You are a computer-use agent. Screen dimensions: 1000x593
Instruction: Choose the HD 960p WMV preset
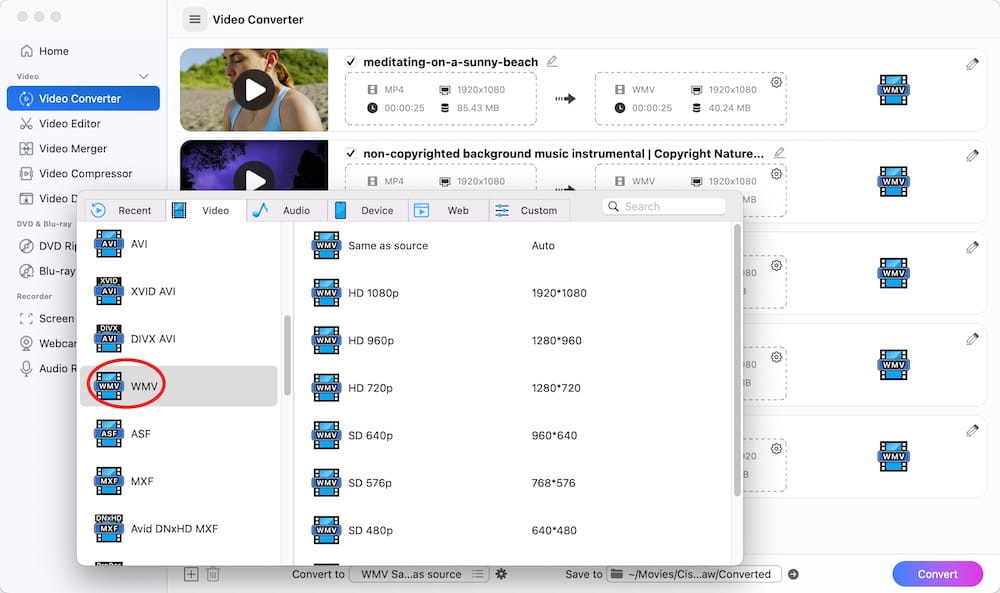513,340
